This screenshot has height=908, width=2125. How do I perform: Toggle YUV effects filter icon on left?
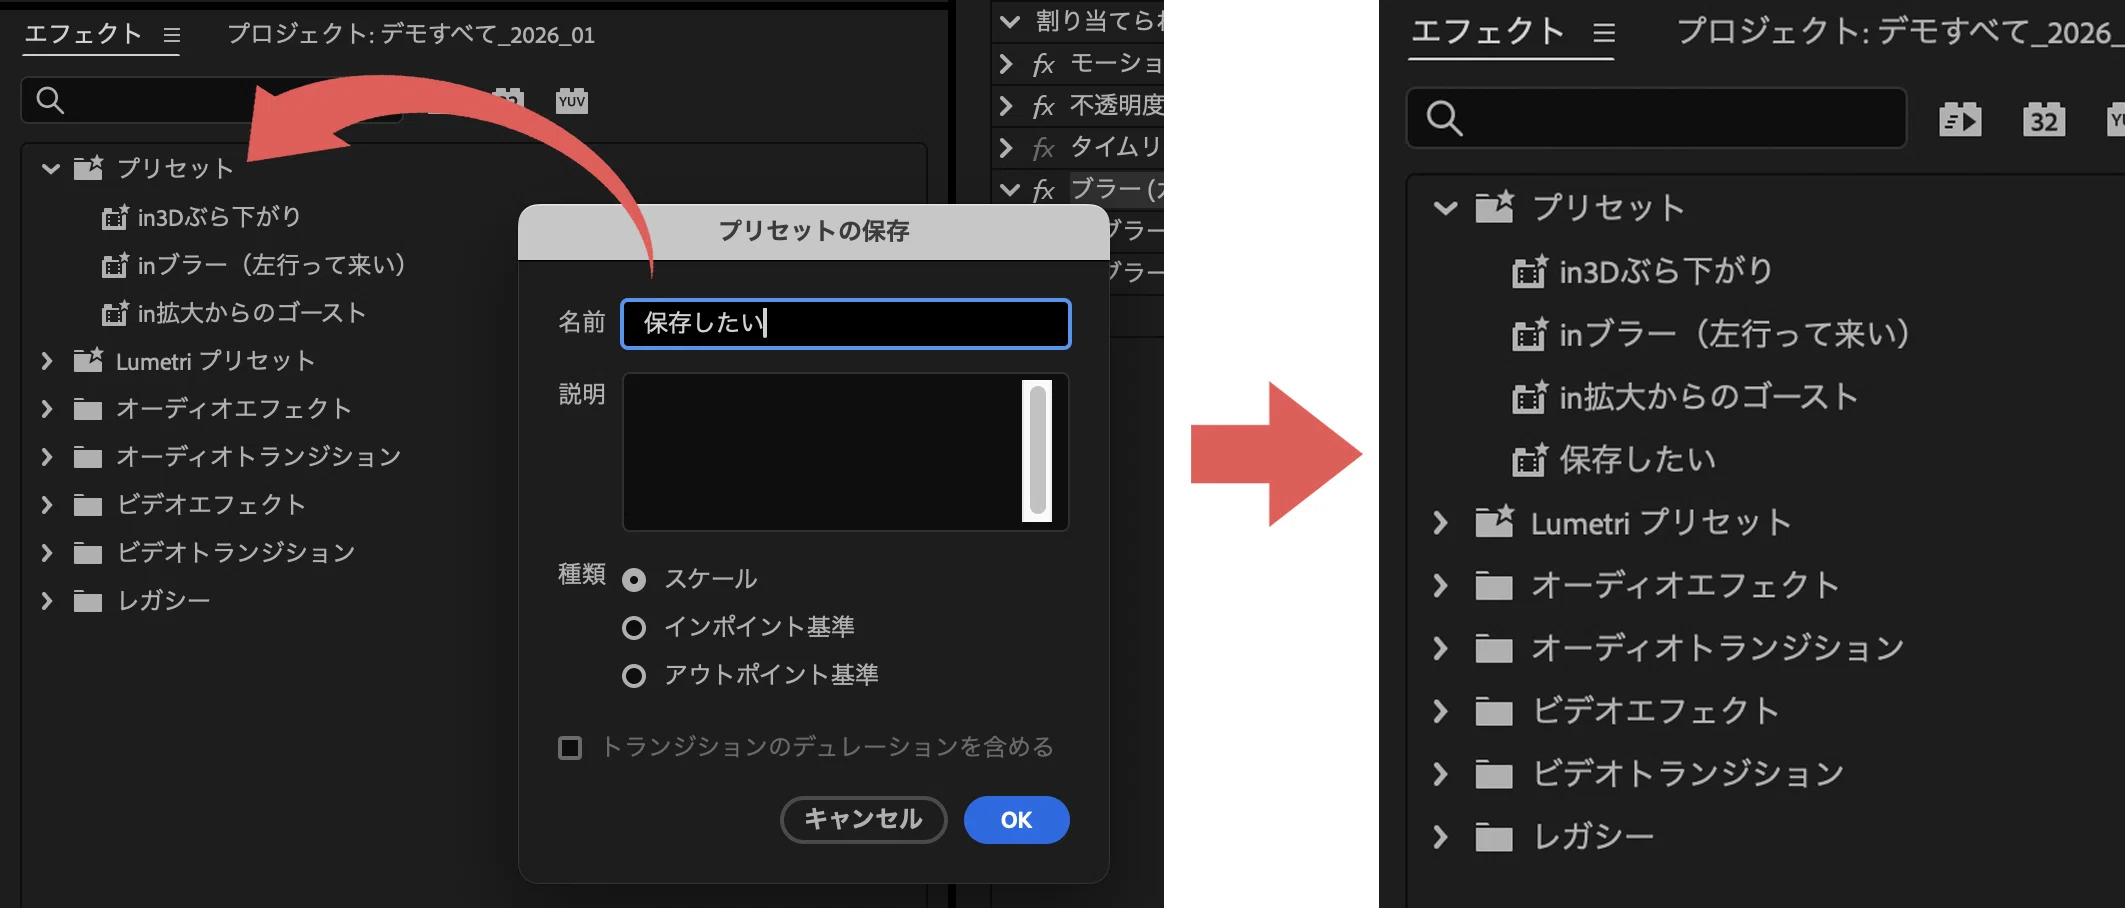coord(572,100)
